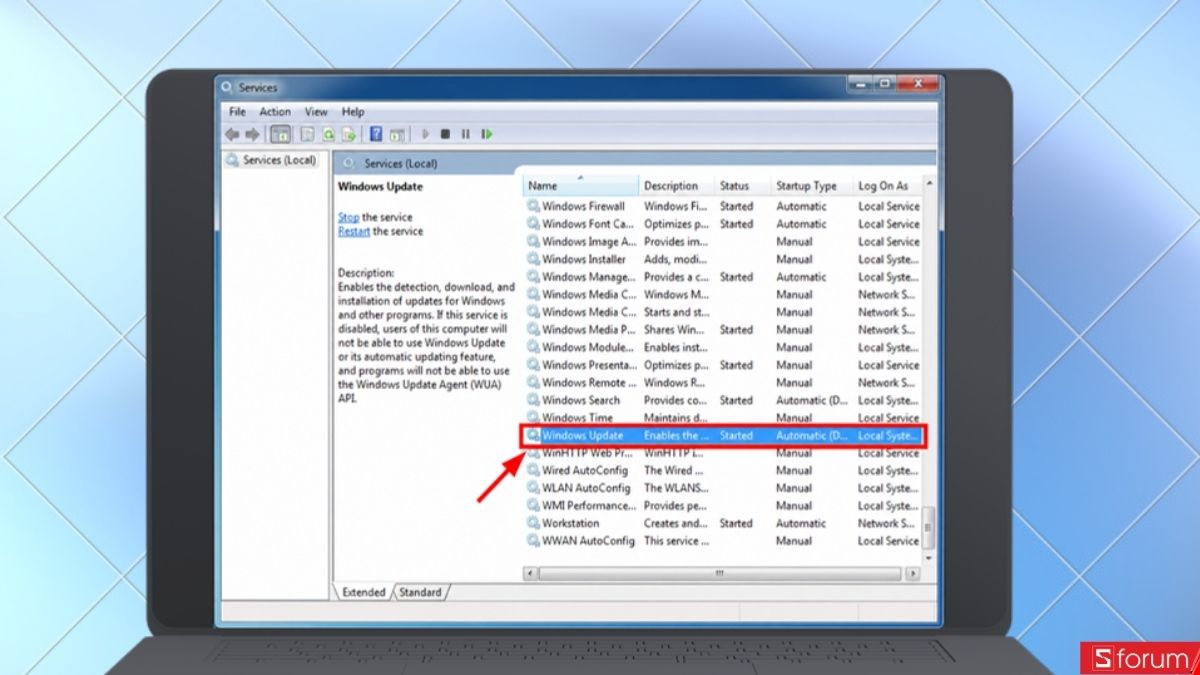Screen dimensions: 1200x675
Task: Click the gear icon beside WWAN AutoConfig
Action: coord(534,541)
